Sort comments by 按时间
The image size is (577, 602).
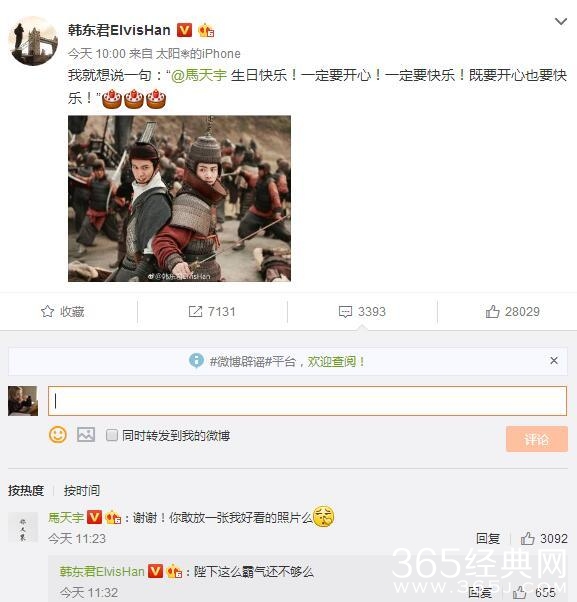(x=82, y=490)
